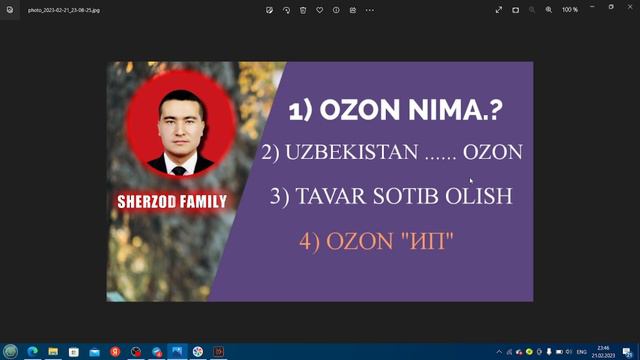This screenshot has width=640, height=360.
Task: Open the black-red round taskbar app
Action: [136, 351]
